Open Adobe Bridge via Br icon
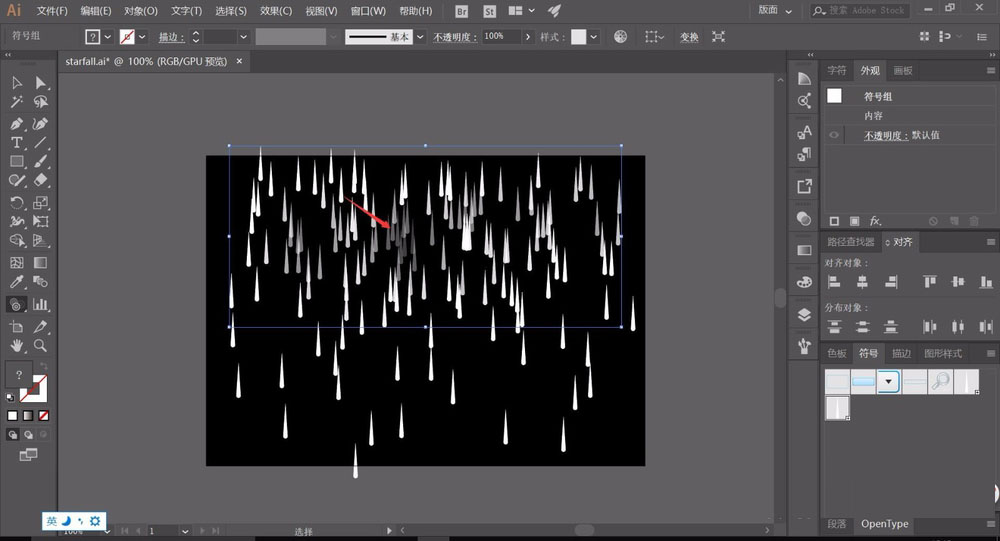This screenshot has height=541, width=1000. click(462, 11)
